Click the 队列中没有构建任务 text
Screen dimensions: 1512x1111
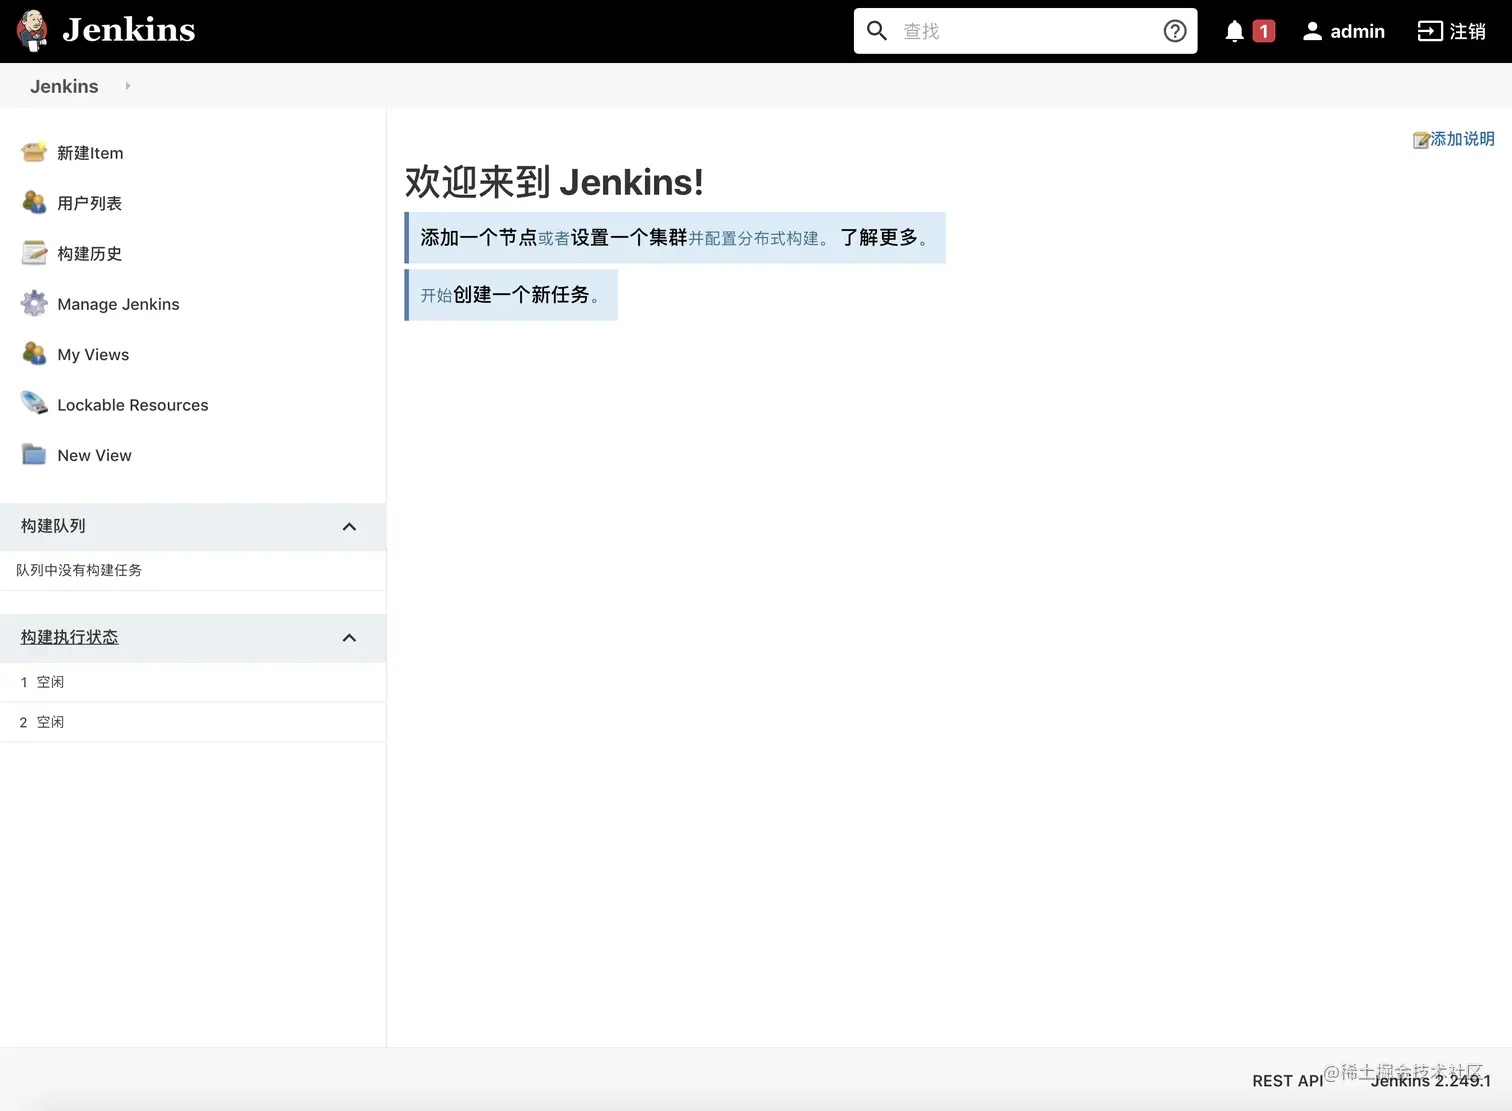tap(79, 570)
